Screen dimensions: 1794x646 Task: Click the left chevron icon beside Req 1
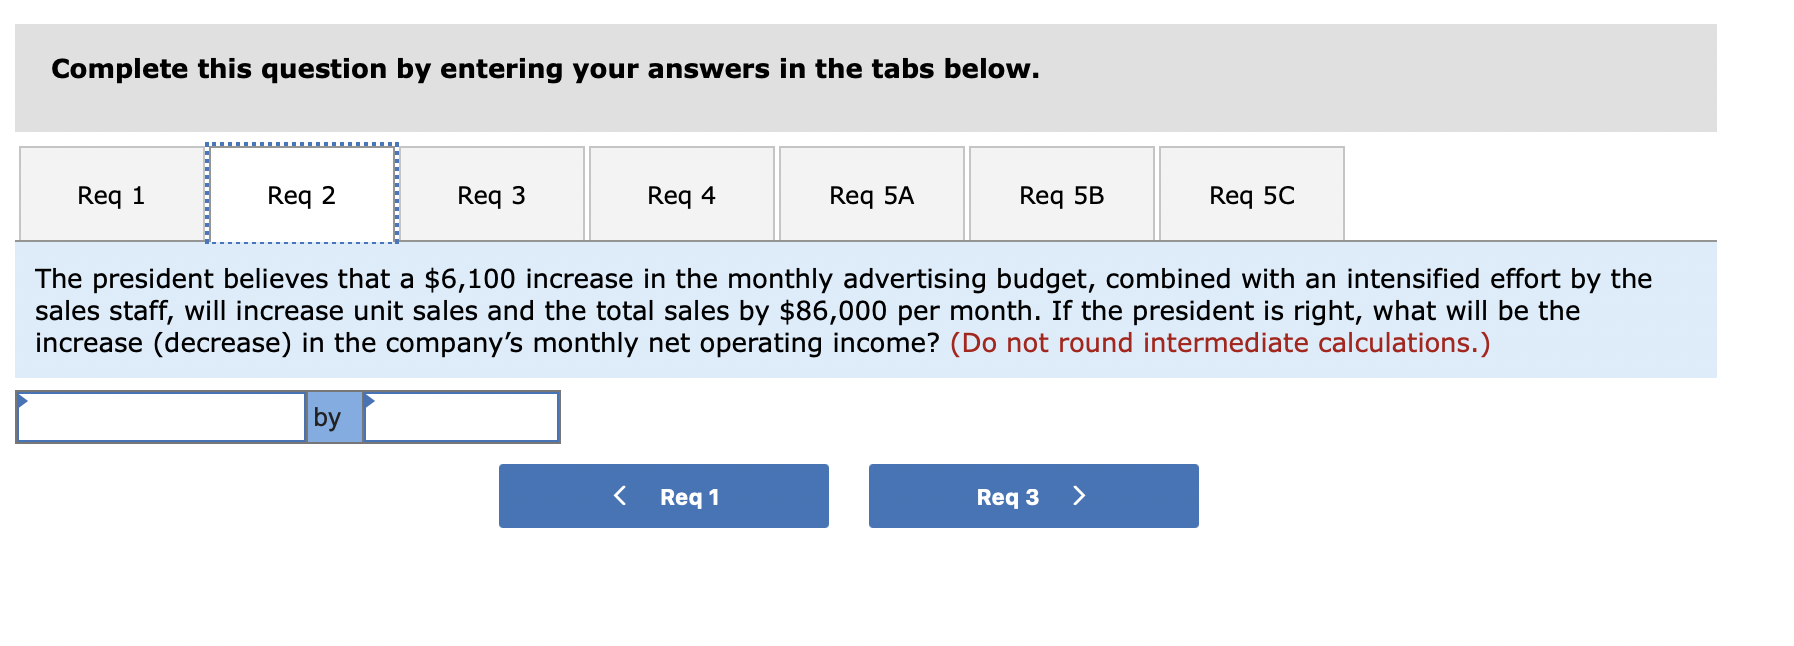(x=620, y=496)
